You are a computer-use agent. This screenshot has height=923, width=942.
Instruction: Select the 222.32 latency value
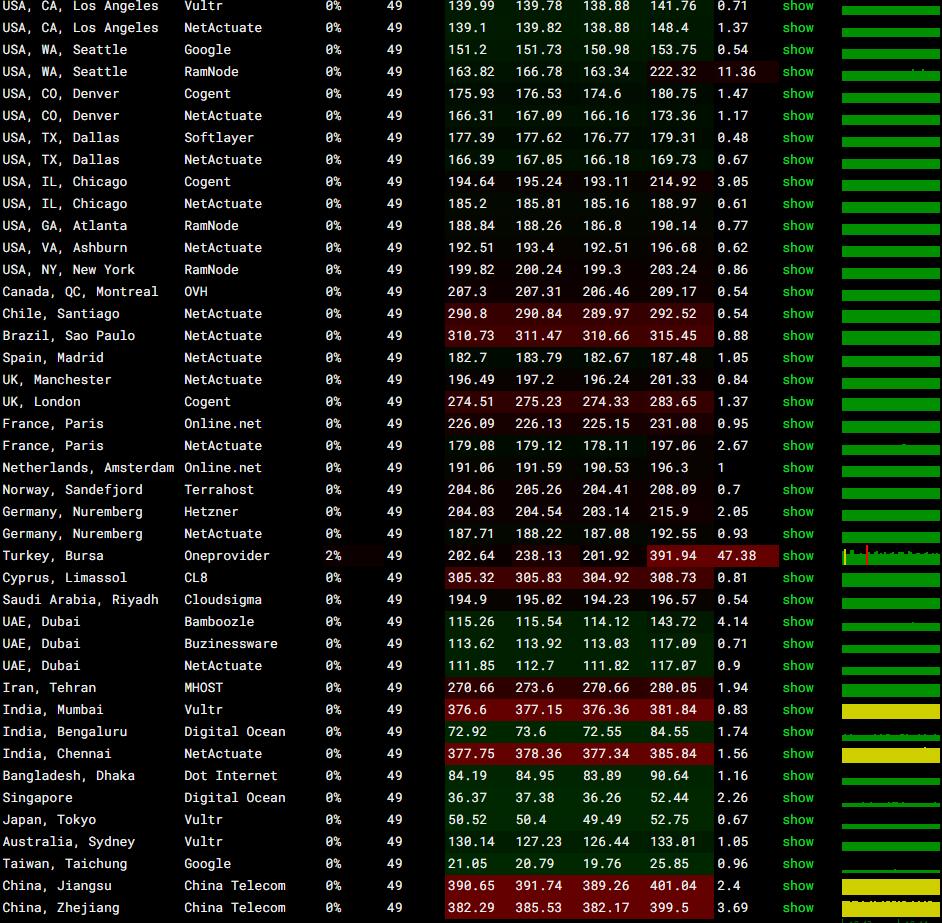click(673, 72)
